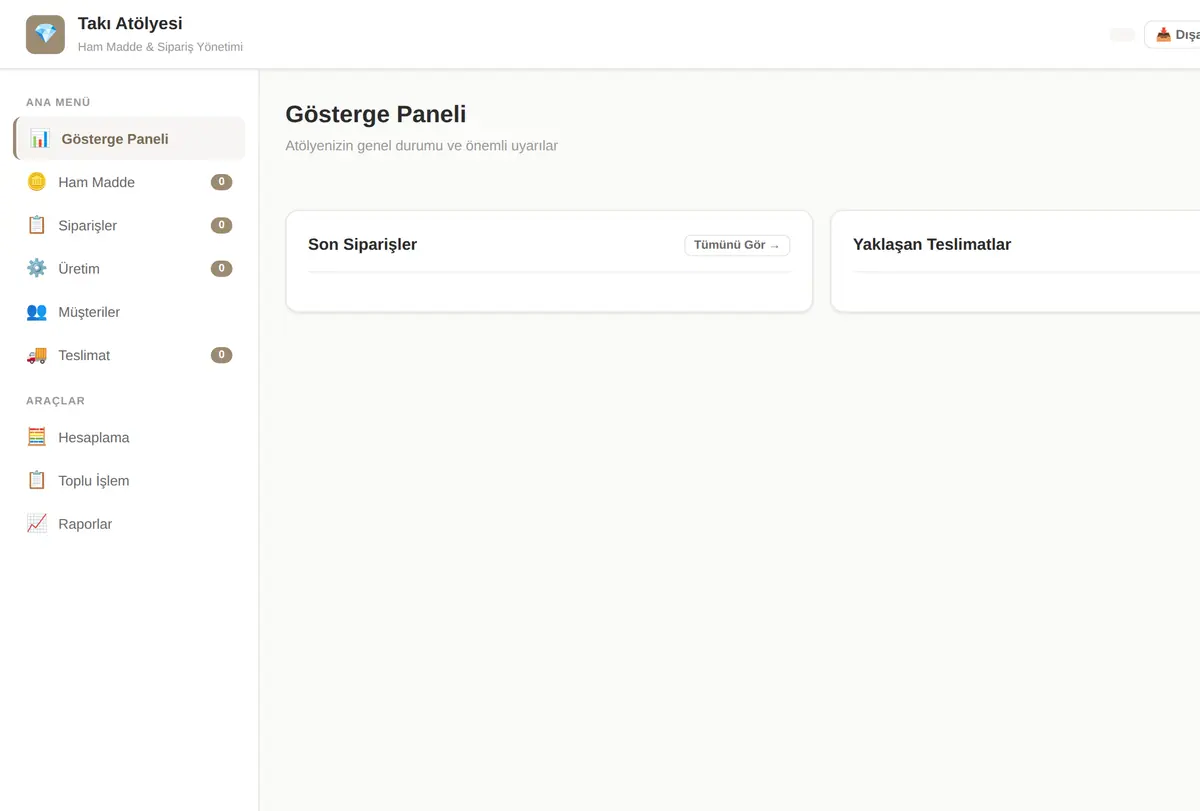
Task: Click the export button in the header
Action: 1172,35
